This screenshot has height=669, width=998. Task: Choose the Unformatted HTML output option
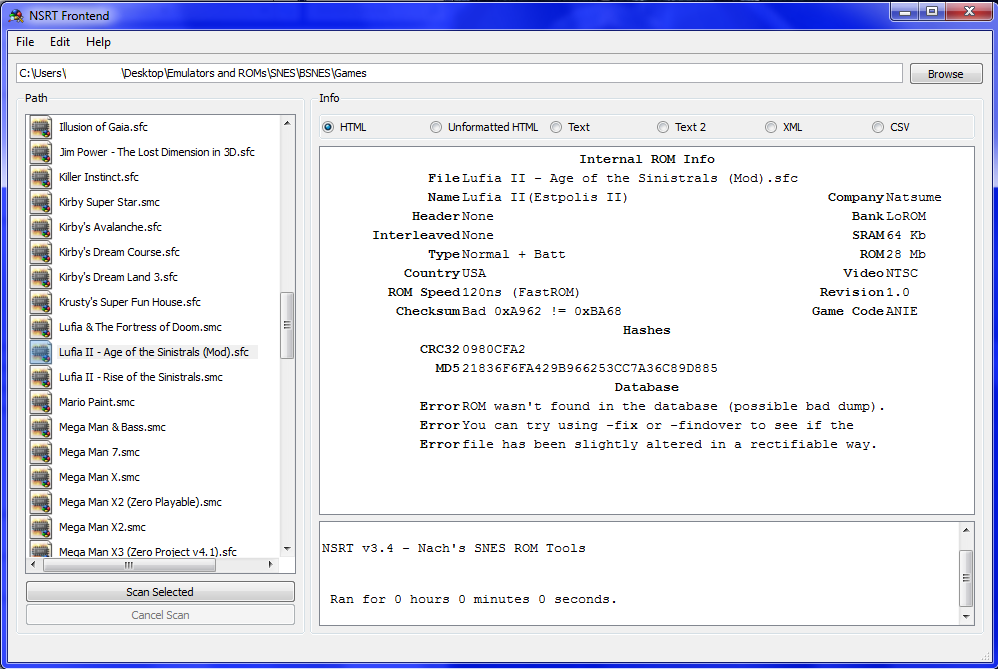tap(436, 127)
